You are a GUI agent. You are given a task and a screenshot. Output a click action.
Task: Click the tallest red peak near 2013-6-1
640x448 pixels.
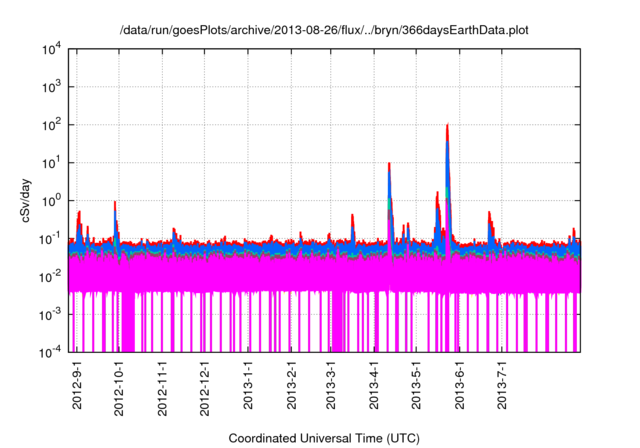[447, 125]
